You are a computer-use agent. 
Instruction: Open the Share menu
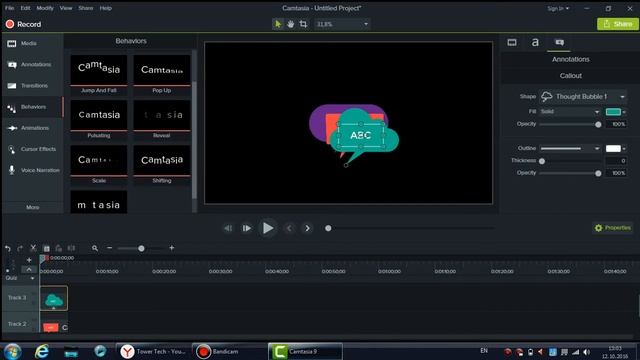86,8
